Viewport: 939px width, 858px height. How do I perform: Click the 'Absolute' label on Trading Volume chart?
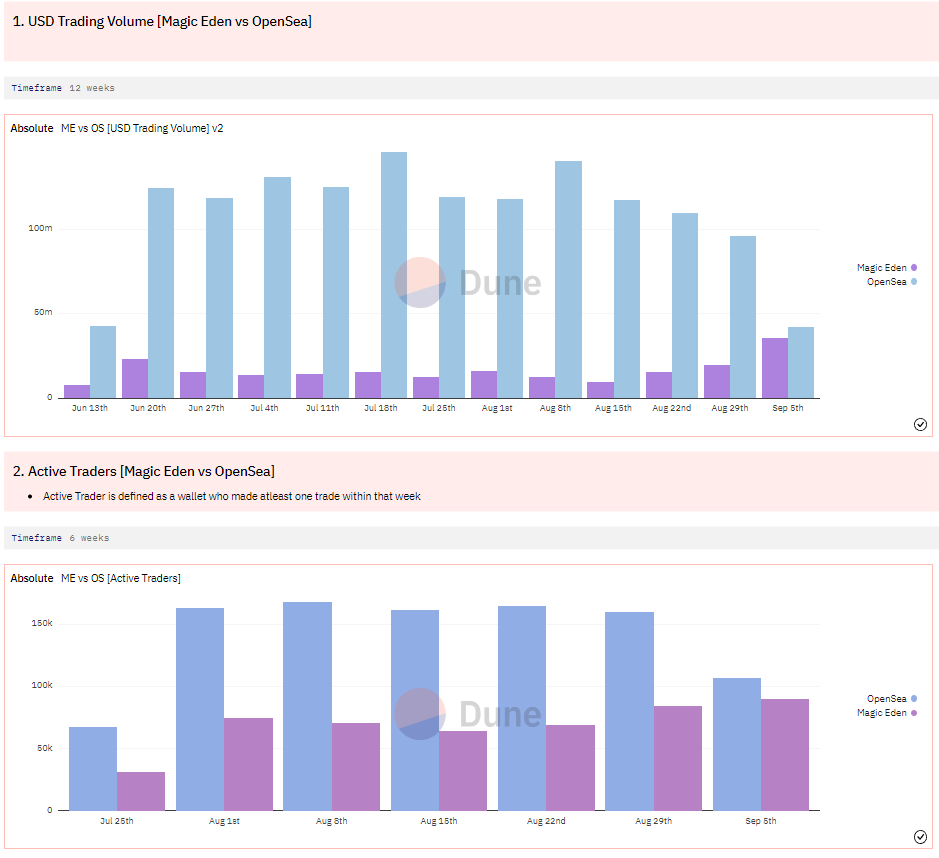pos(32,128)
